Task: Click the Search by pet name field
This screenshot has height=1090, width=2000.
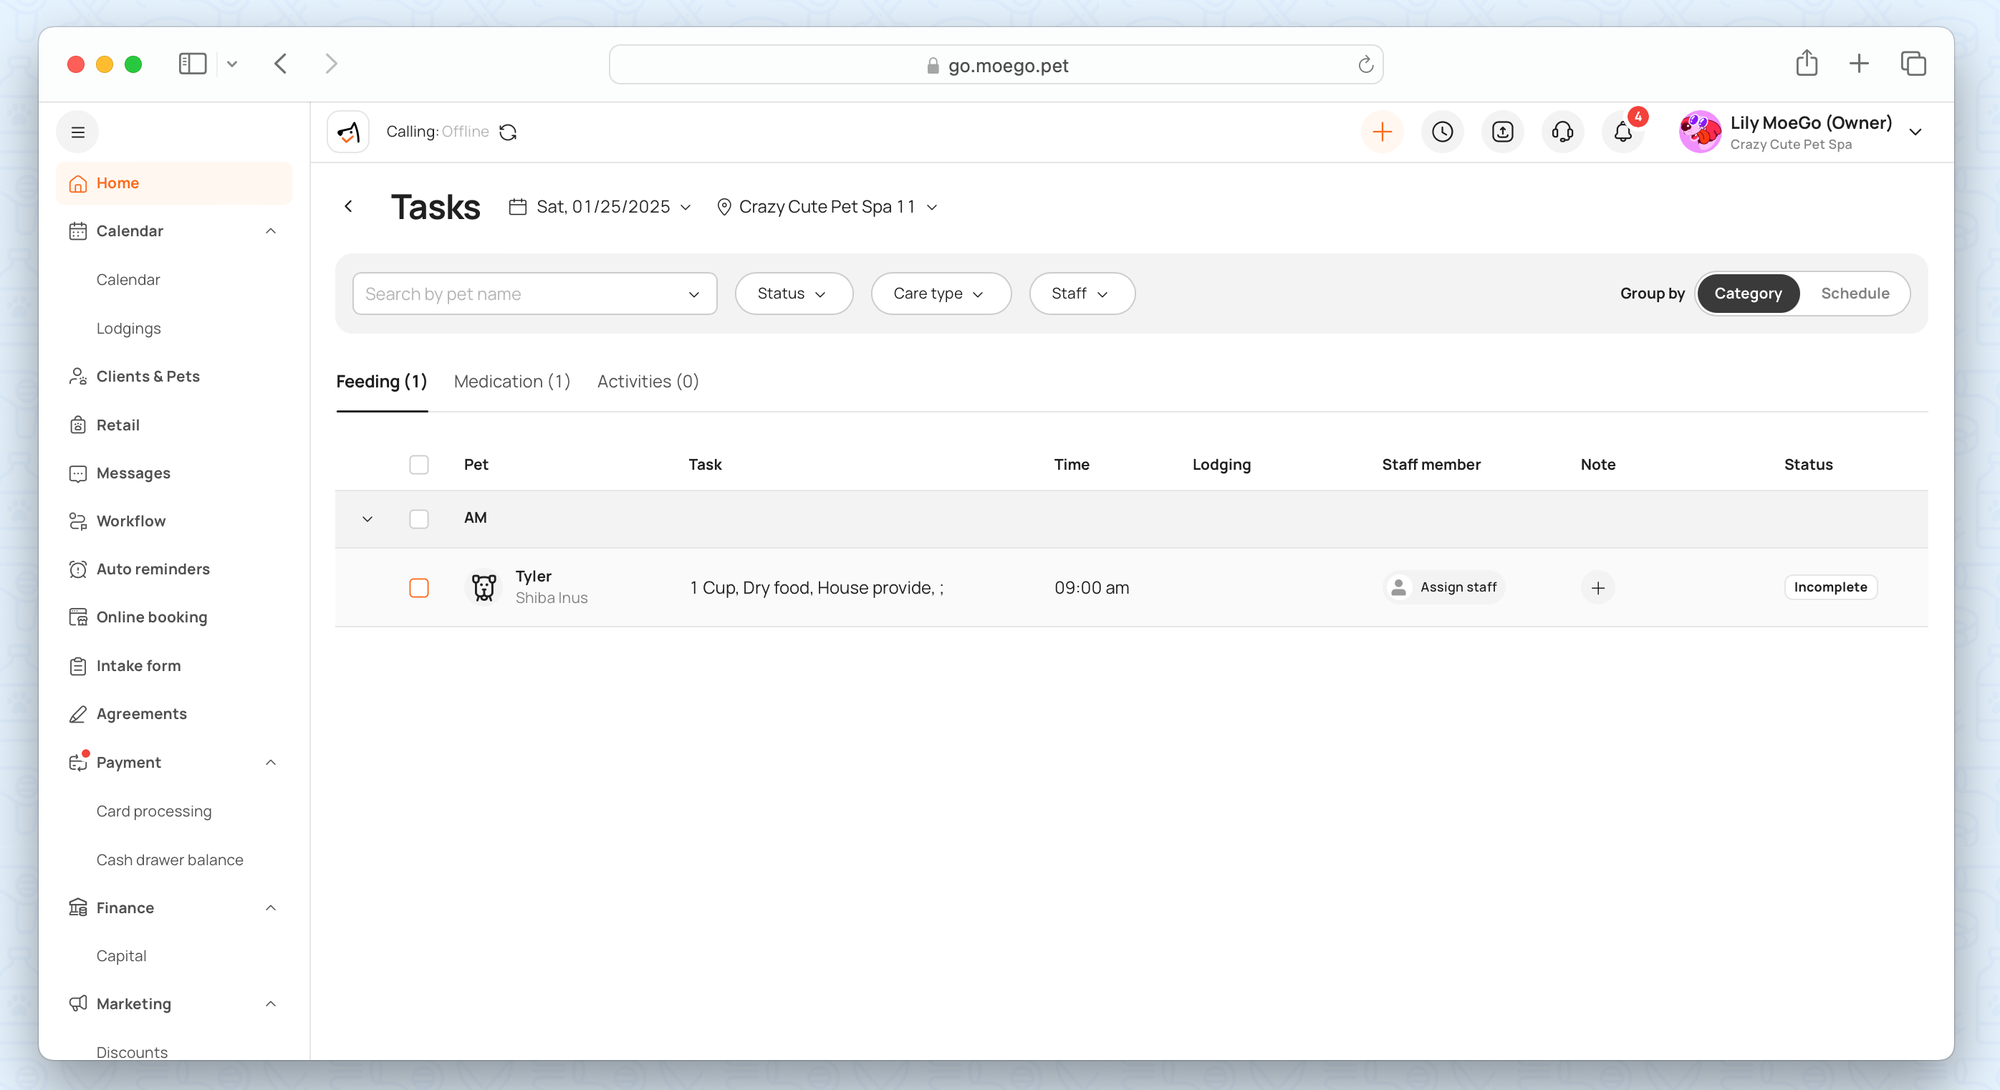Action: click(520, 294)
